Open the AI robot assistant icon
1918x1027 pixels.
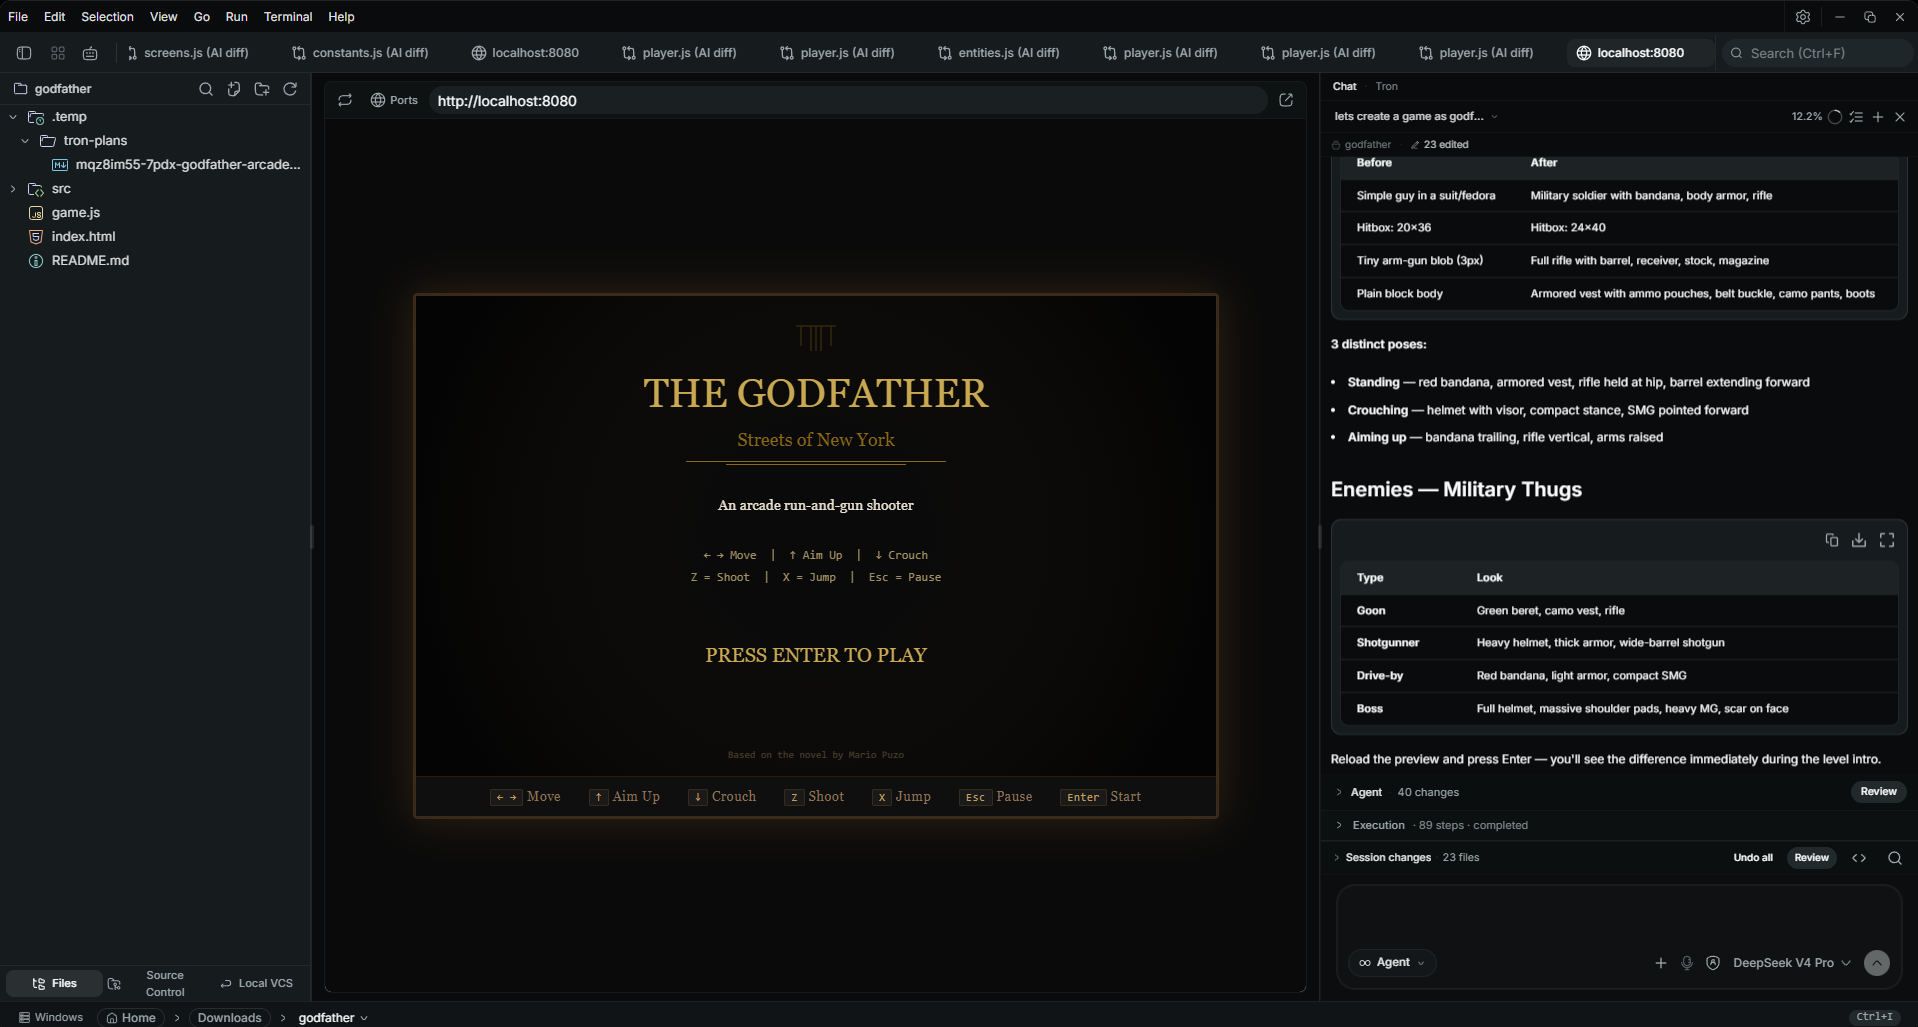coord(90,53)
